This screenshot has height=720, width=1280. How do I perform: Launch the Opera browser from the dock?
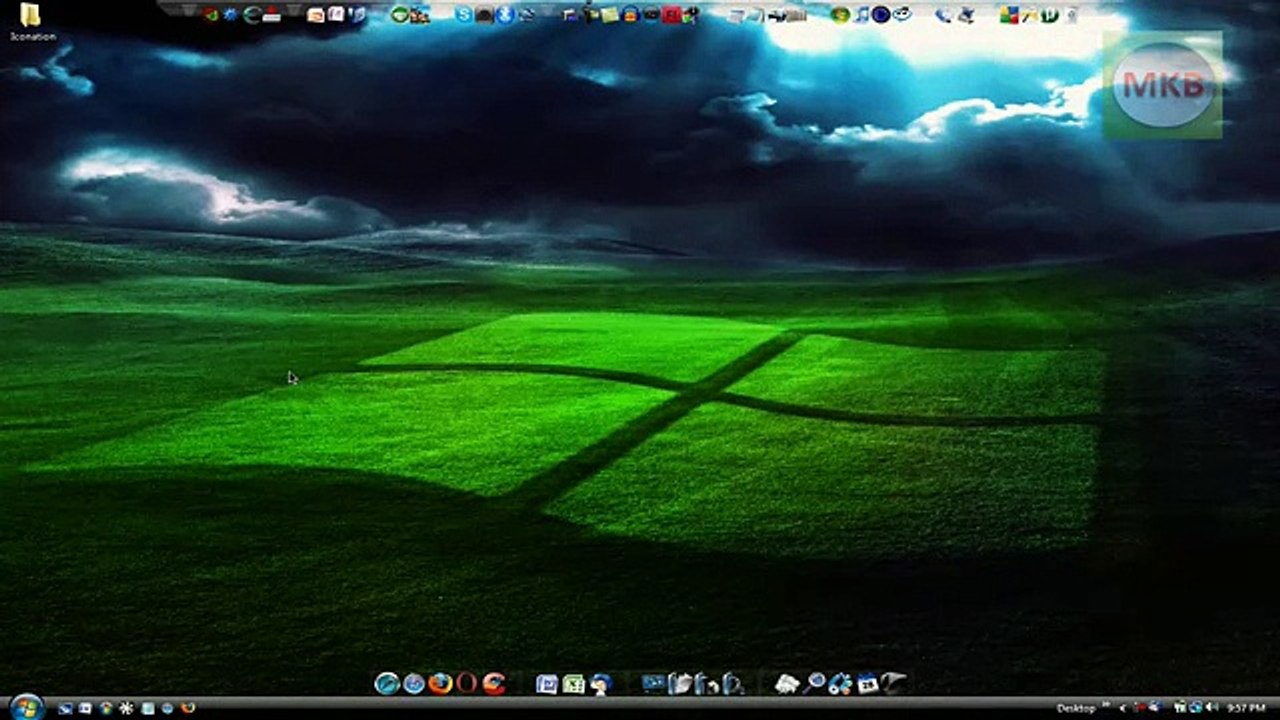point(467,683)
